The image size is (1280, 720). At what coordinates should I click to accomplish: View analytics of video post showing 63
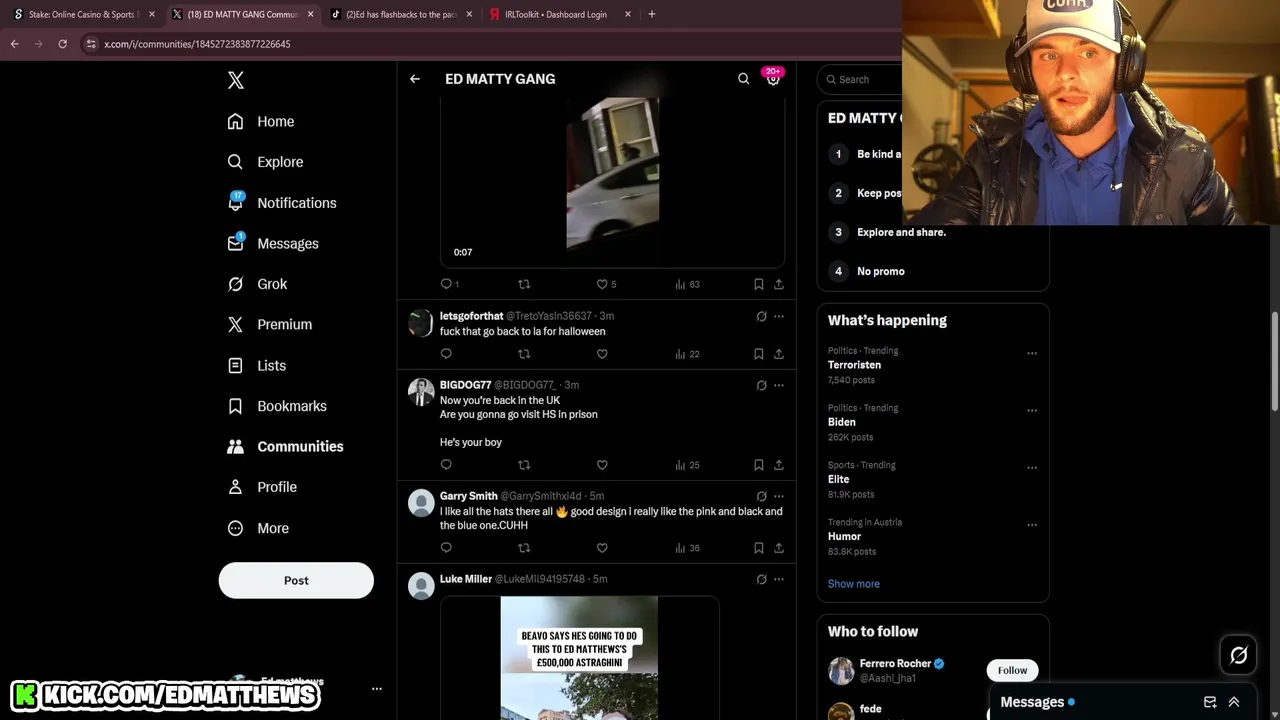tap(687, 284)
